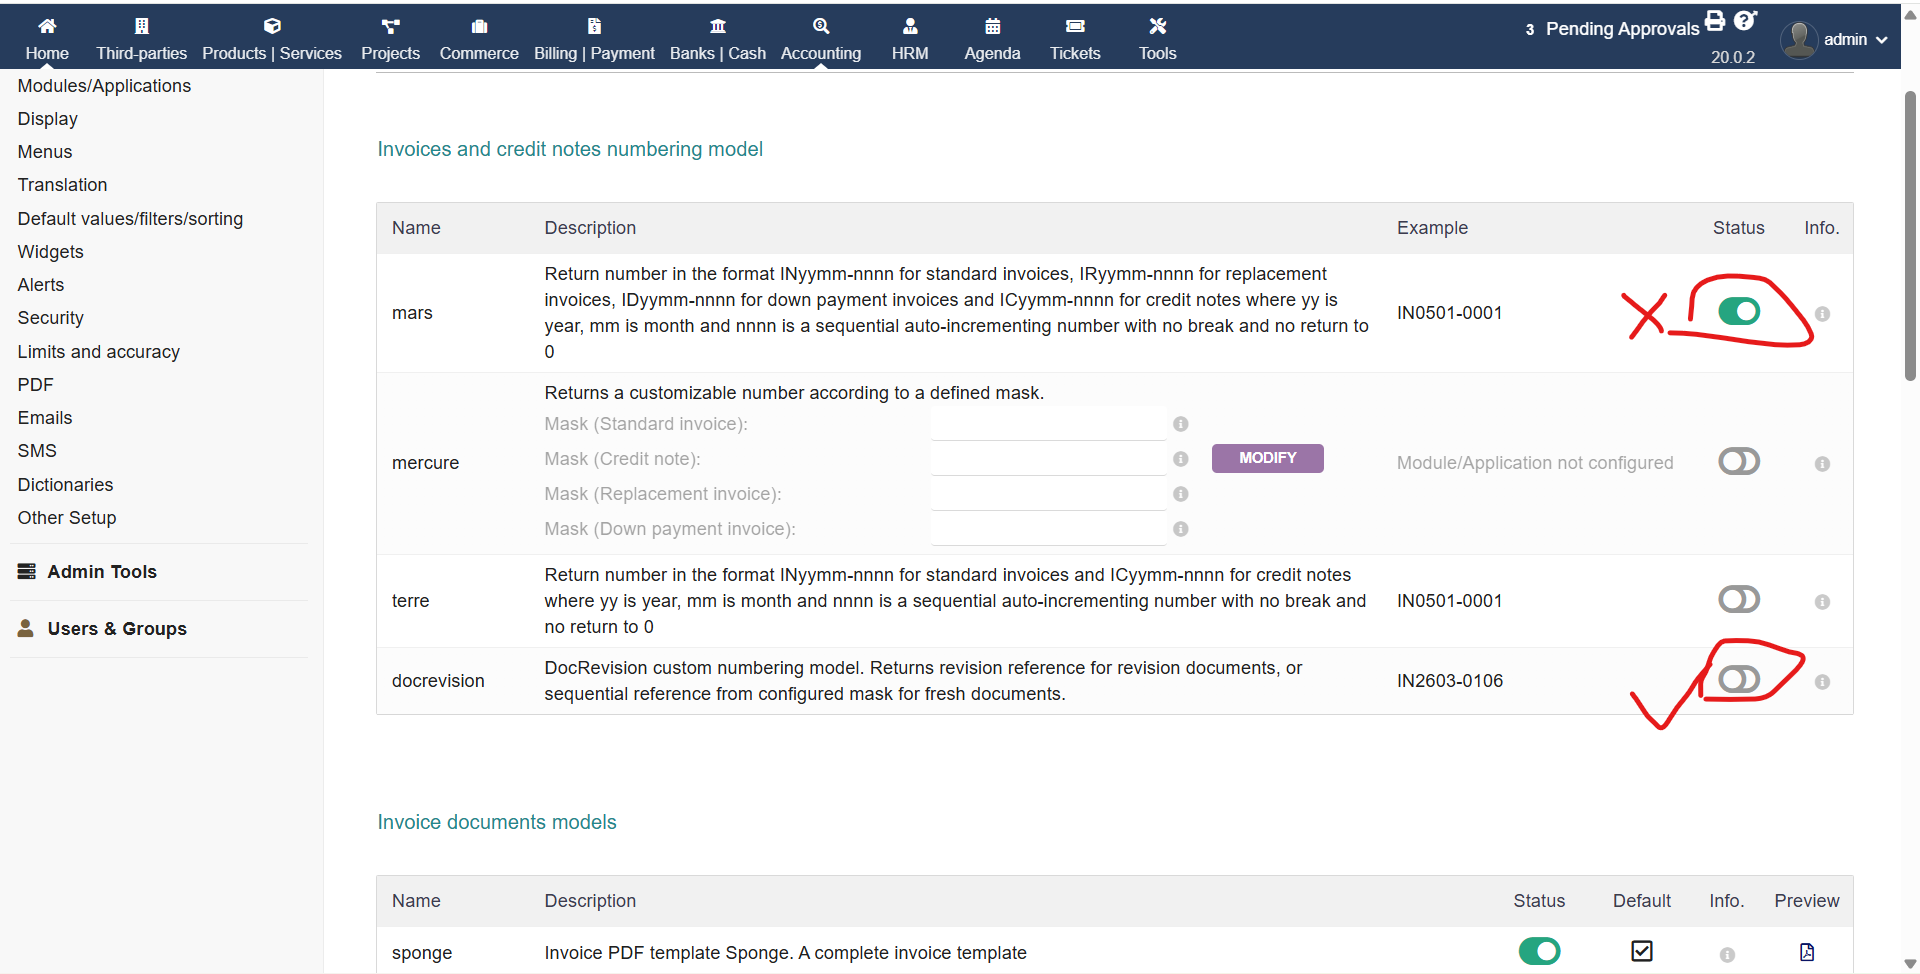Click the Mask (Credit note) input field

coord(1047,459)
